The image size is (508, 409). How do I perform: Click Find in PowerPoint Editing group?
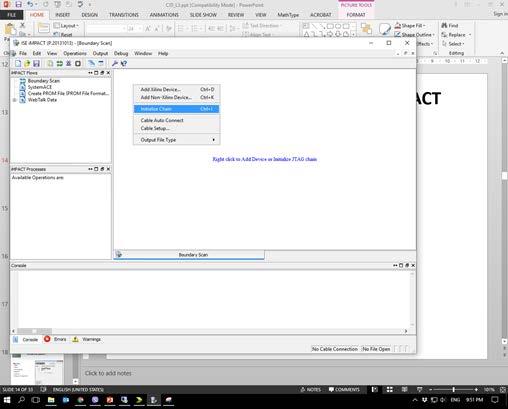click(x=450, y=26)
